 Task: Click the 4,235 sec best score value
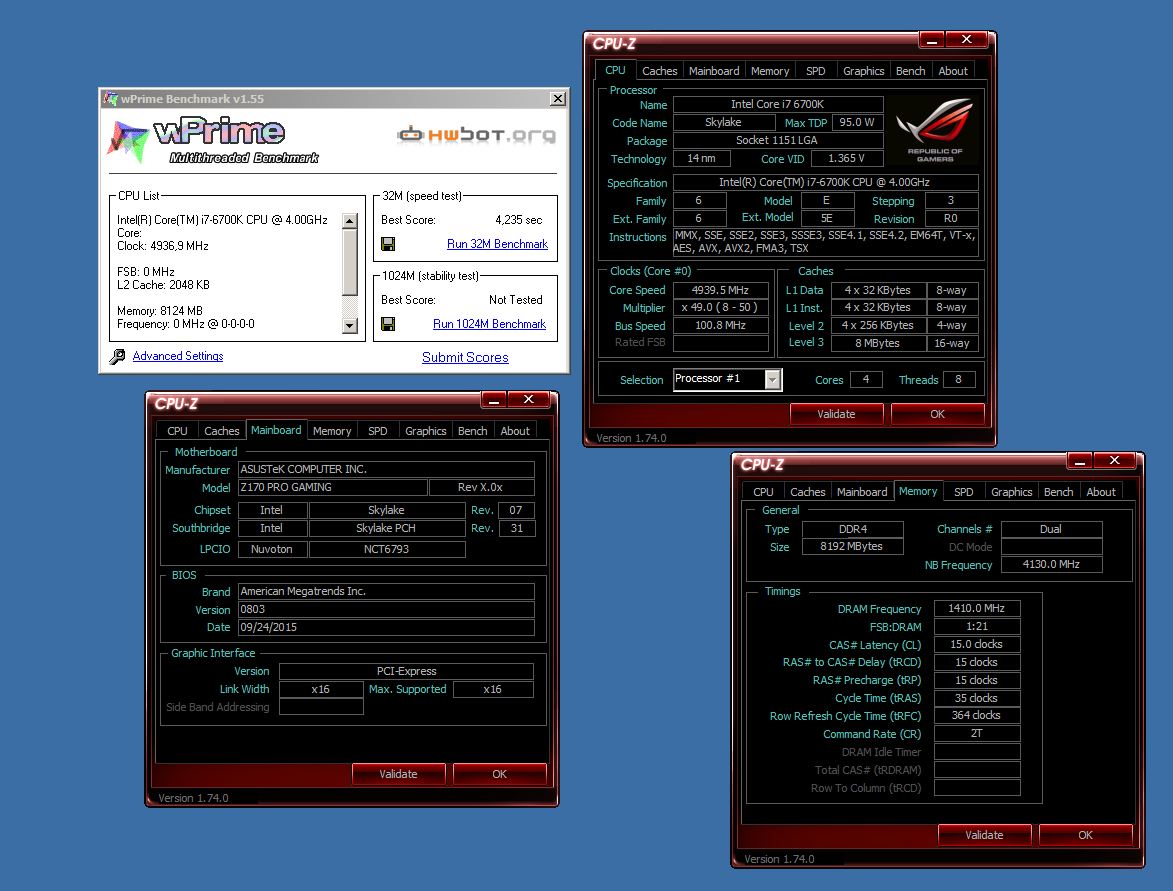[x=518, y=220]
